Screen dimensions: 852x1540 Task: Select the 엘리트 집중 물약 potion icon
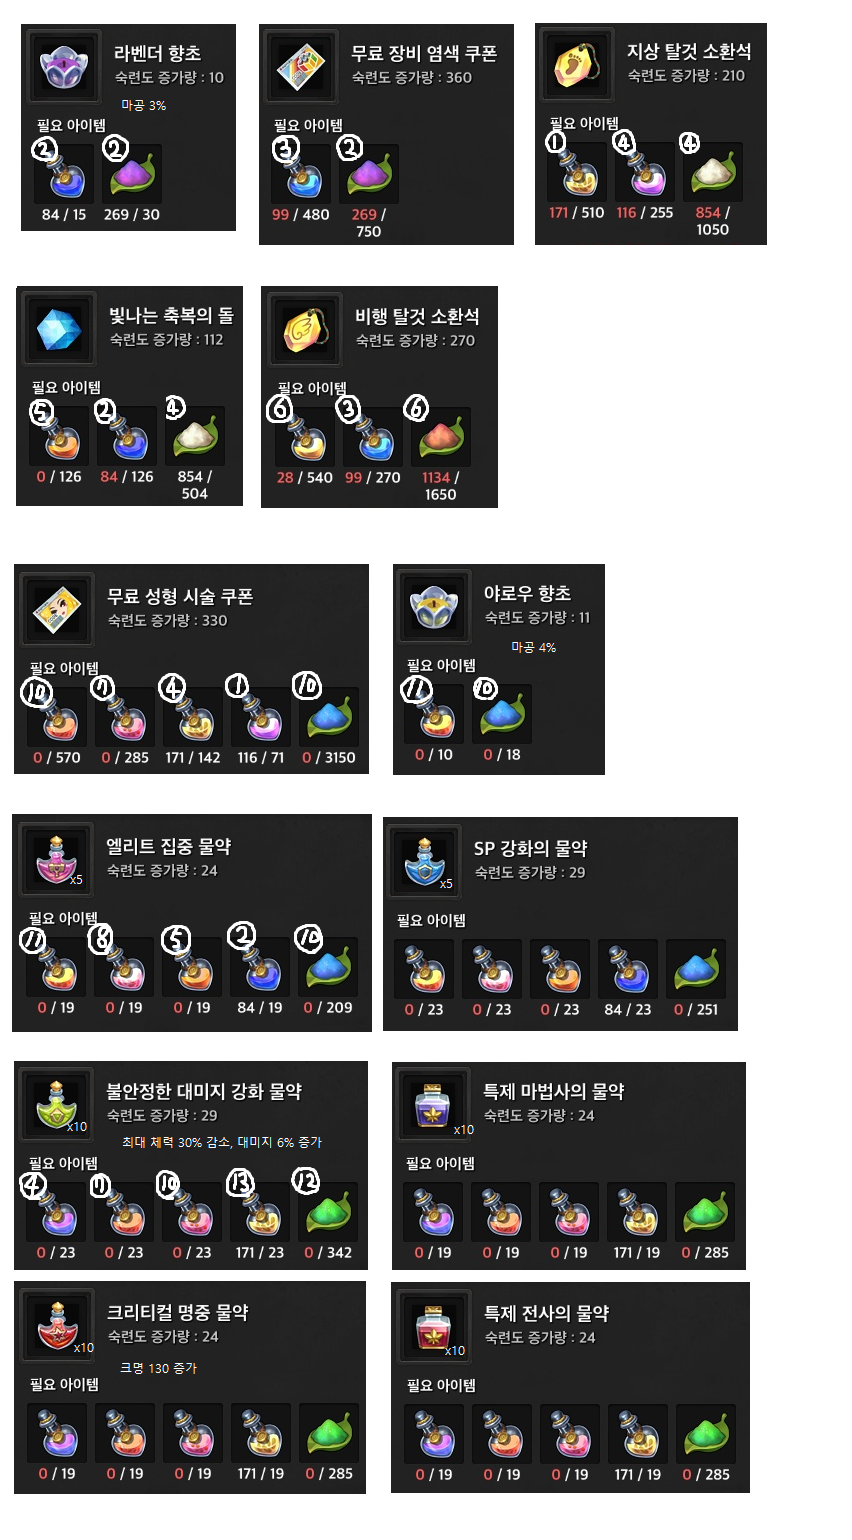point(58,859)
